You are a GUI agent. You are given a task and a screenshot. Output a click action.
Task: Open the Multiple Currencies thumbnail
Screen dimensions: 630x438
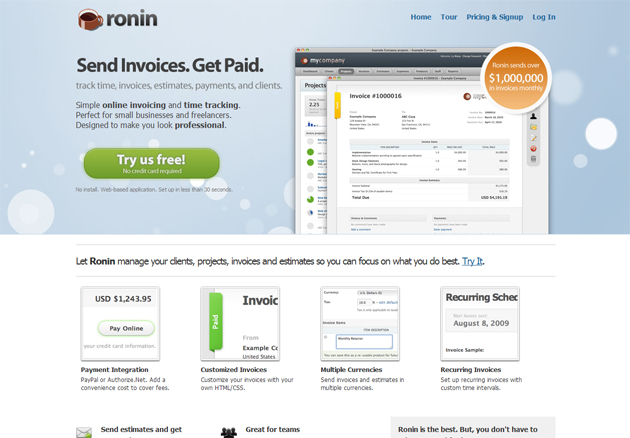click(x=360, y=323)
